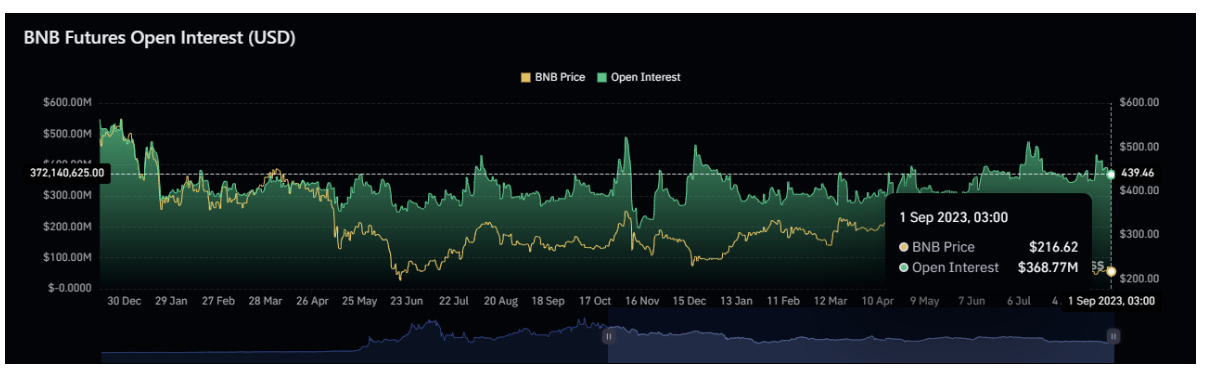The image size is (1206, 382).
Task: Click the $100.00M left axis label
Action: 67,257
